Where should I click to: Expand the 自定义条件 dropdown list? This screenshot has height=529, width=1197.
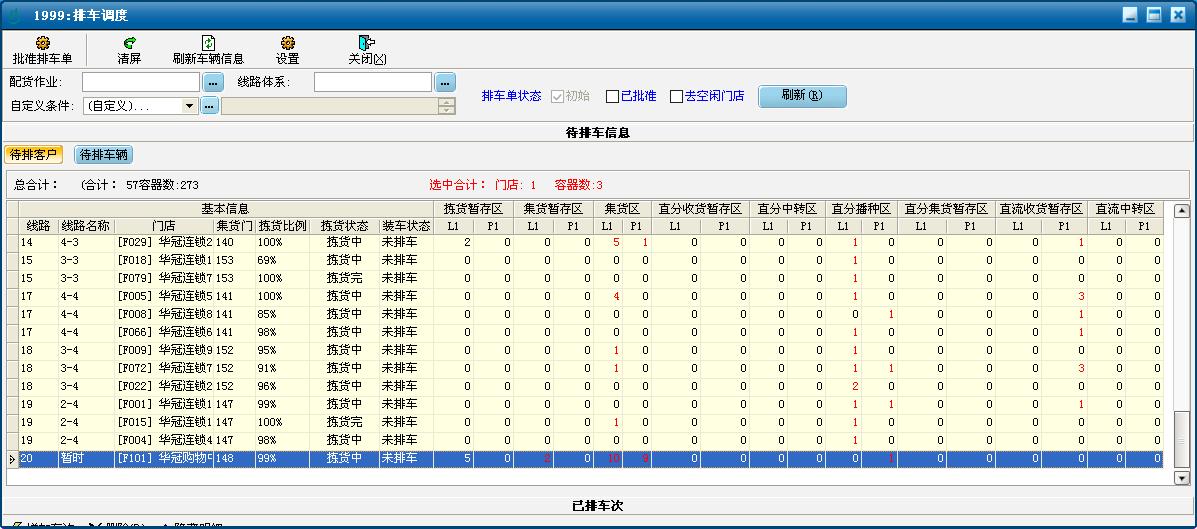[x=190, y=105]
